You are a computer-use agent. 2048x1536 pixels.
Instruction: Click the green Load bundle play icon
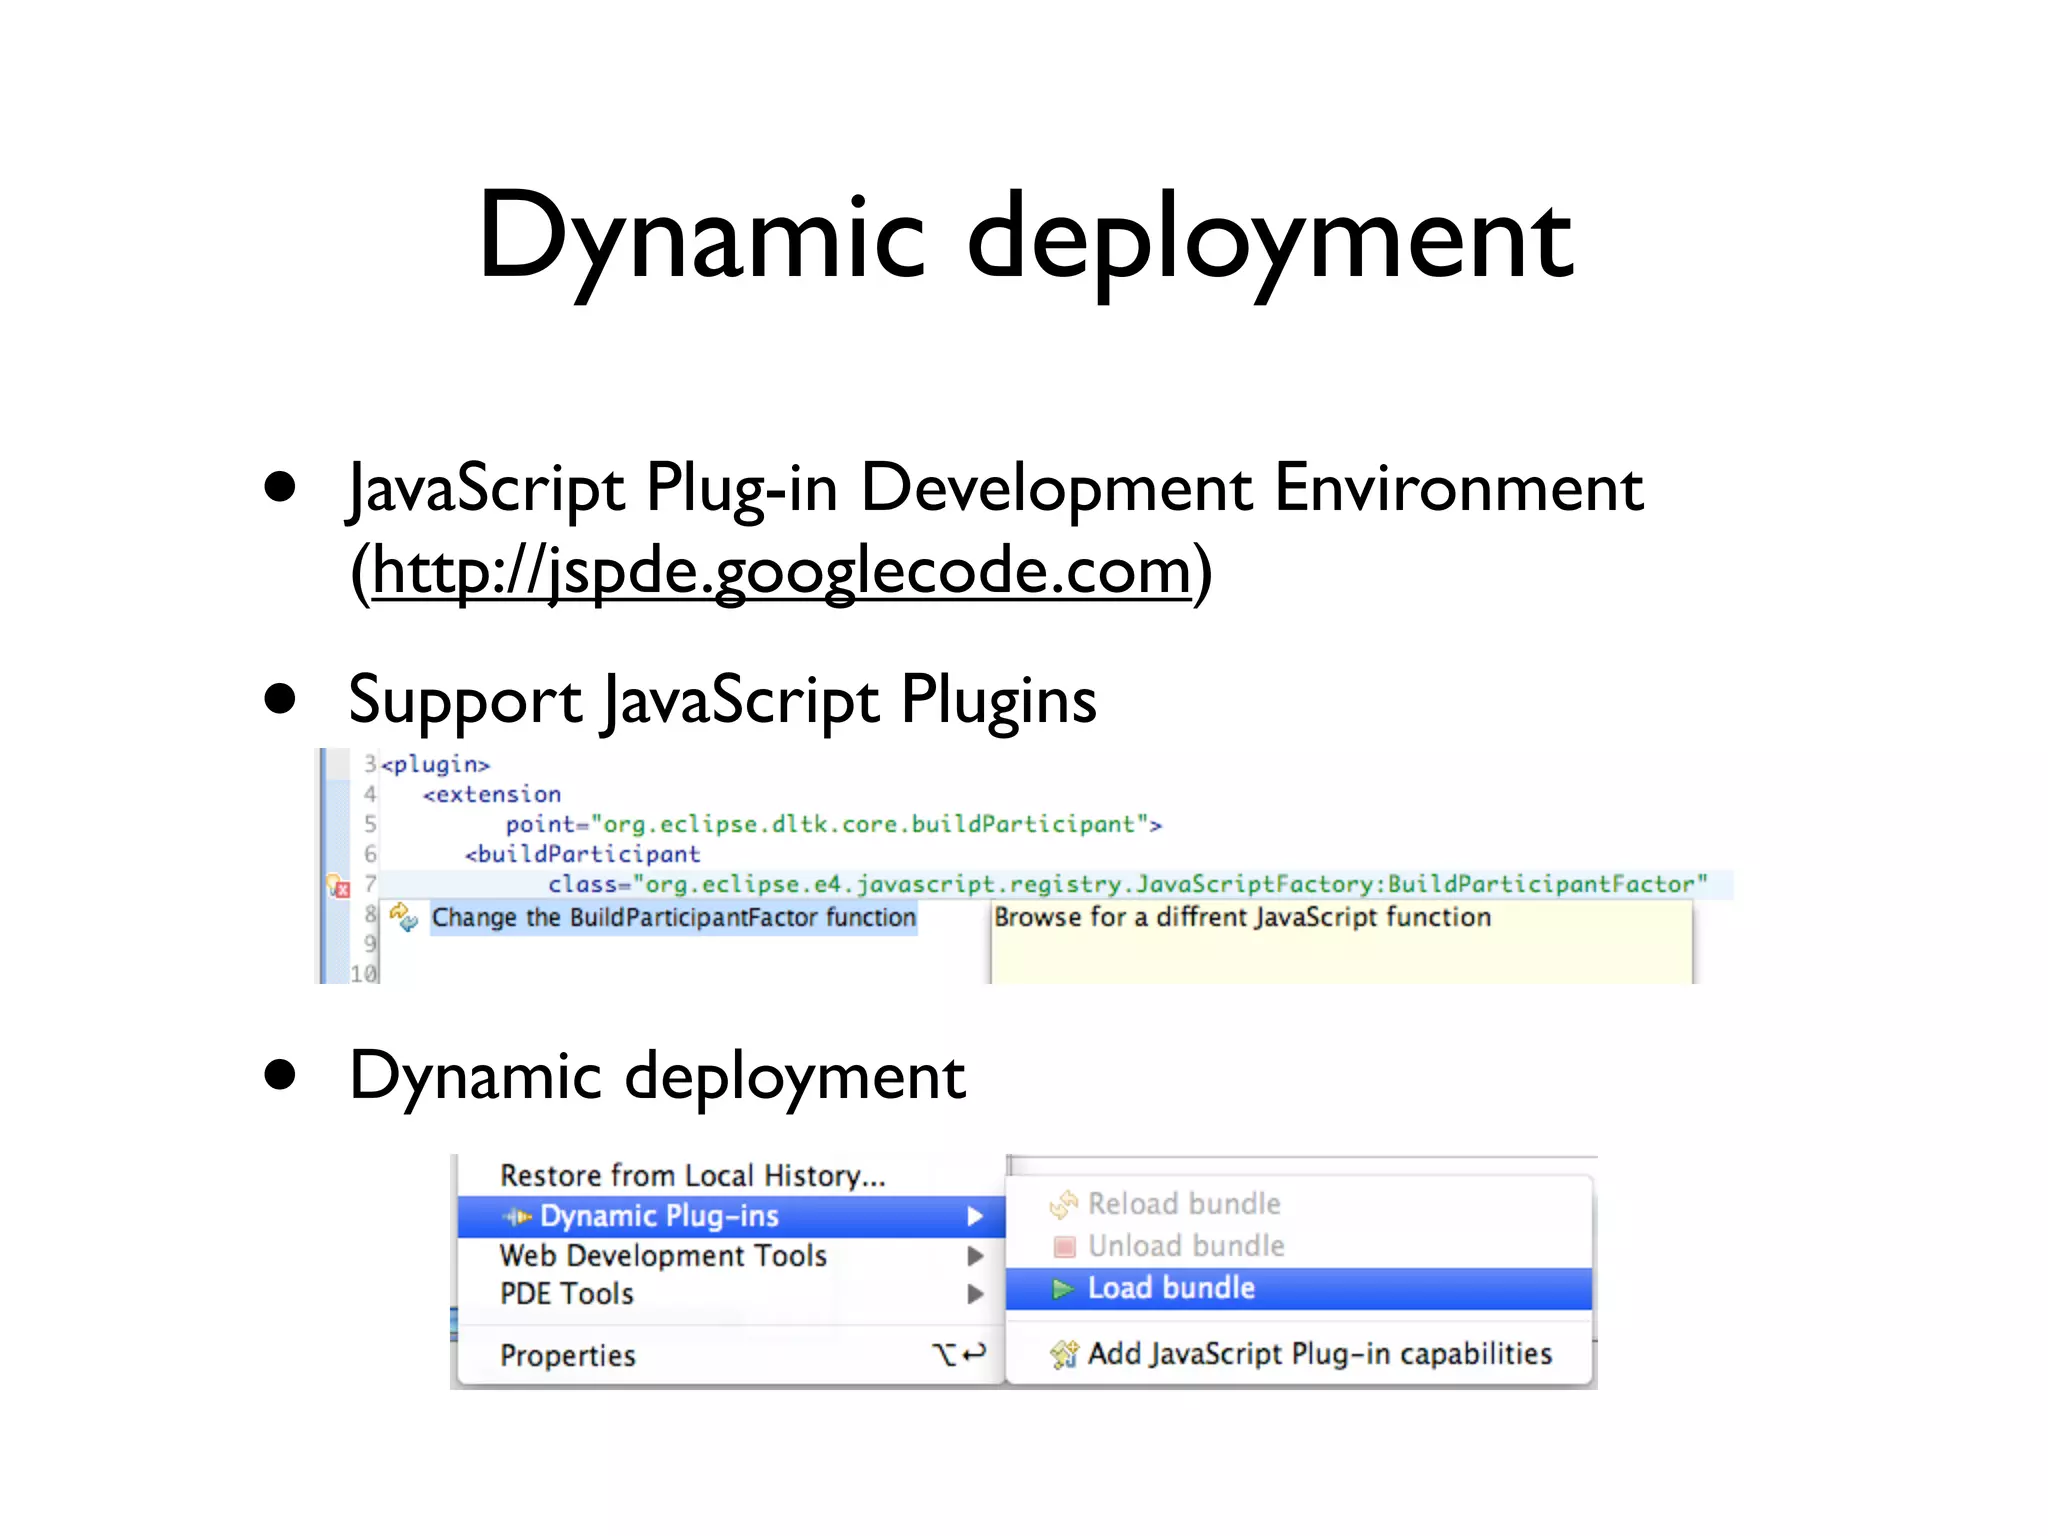[x=1063, y=1290]
